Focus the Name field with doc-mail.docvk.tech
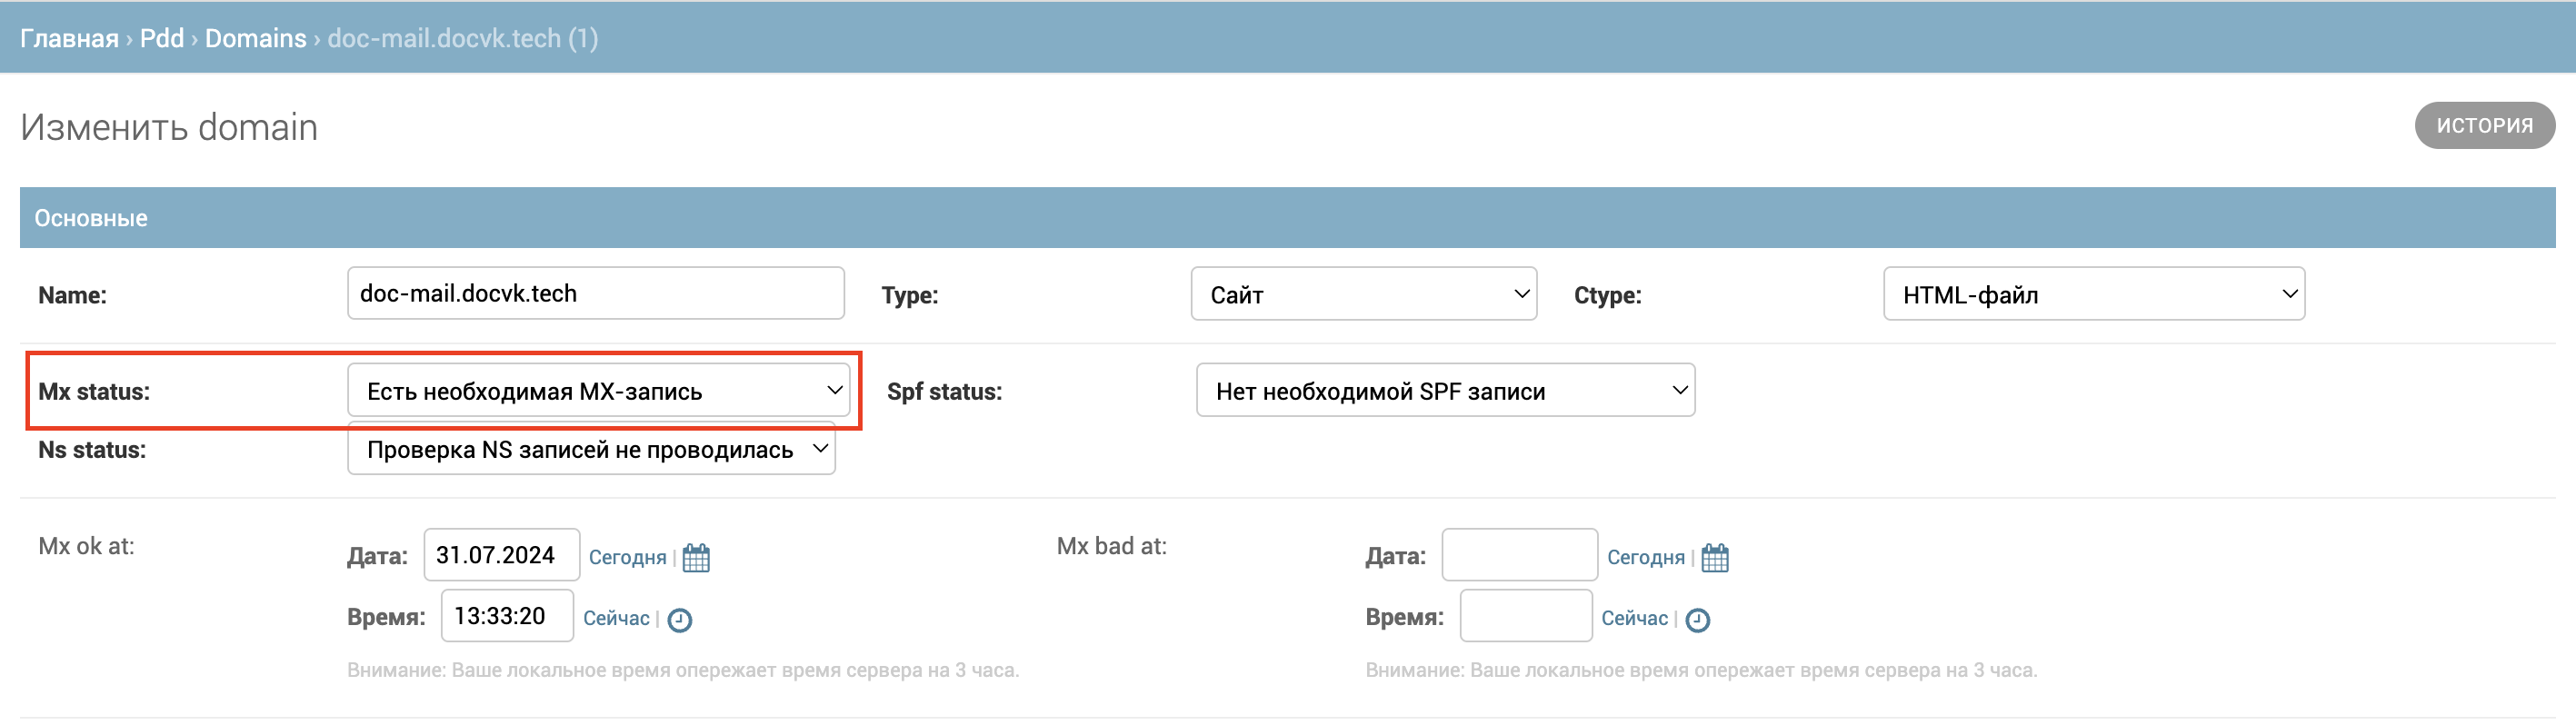This screenshot has height=725, width=2576. [x=595, y=293]
